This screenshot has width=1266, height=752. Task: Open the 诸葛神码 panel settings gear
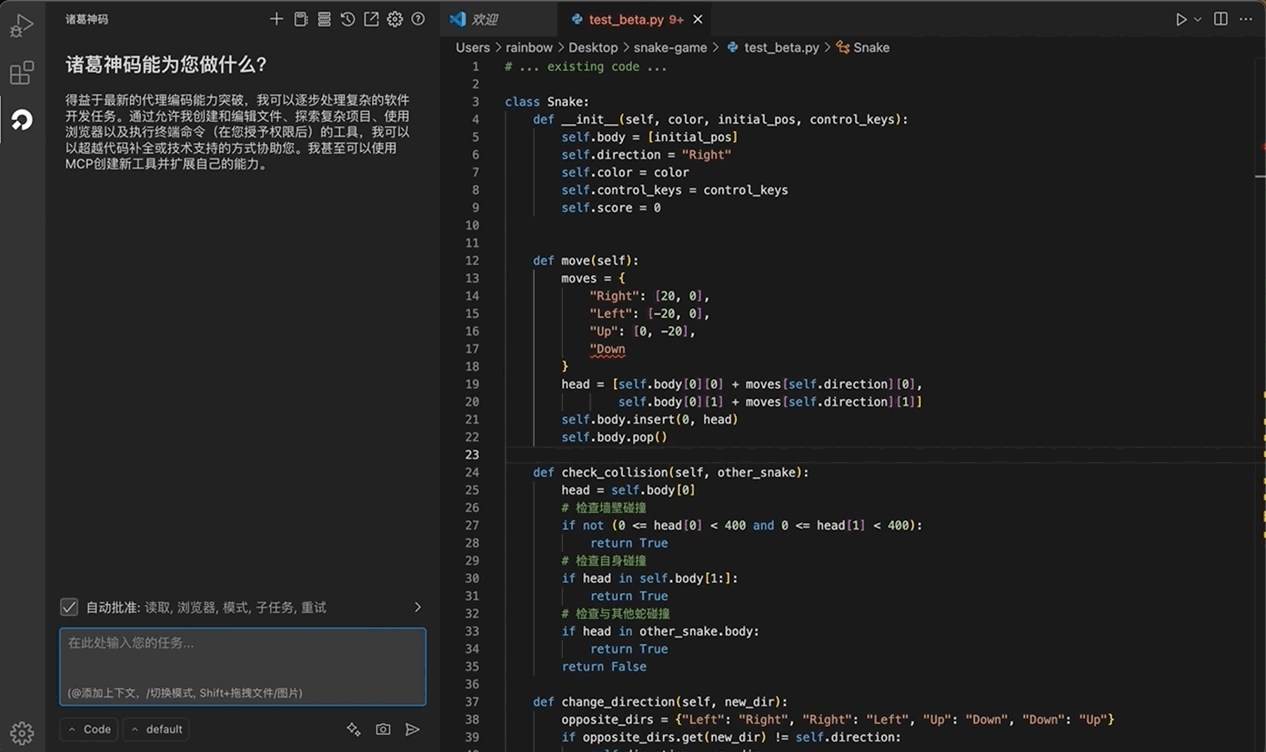[x=395, y=19]
